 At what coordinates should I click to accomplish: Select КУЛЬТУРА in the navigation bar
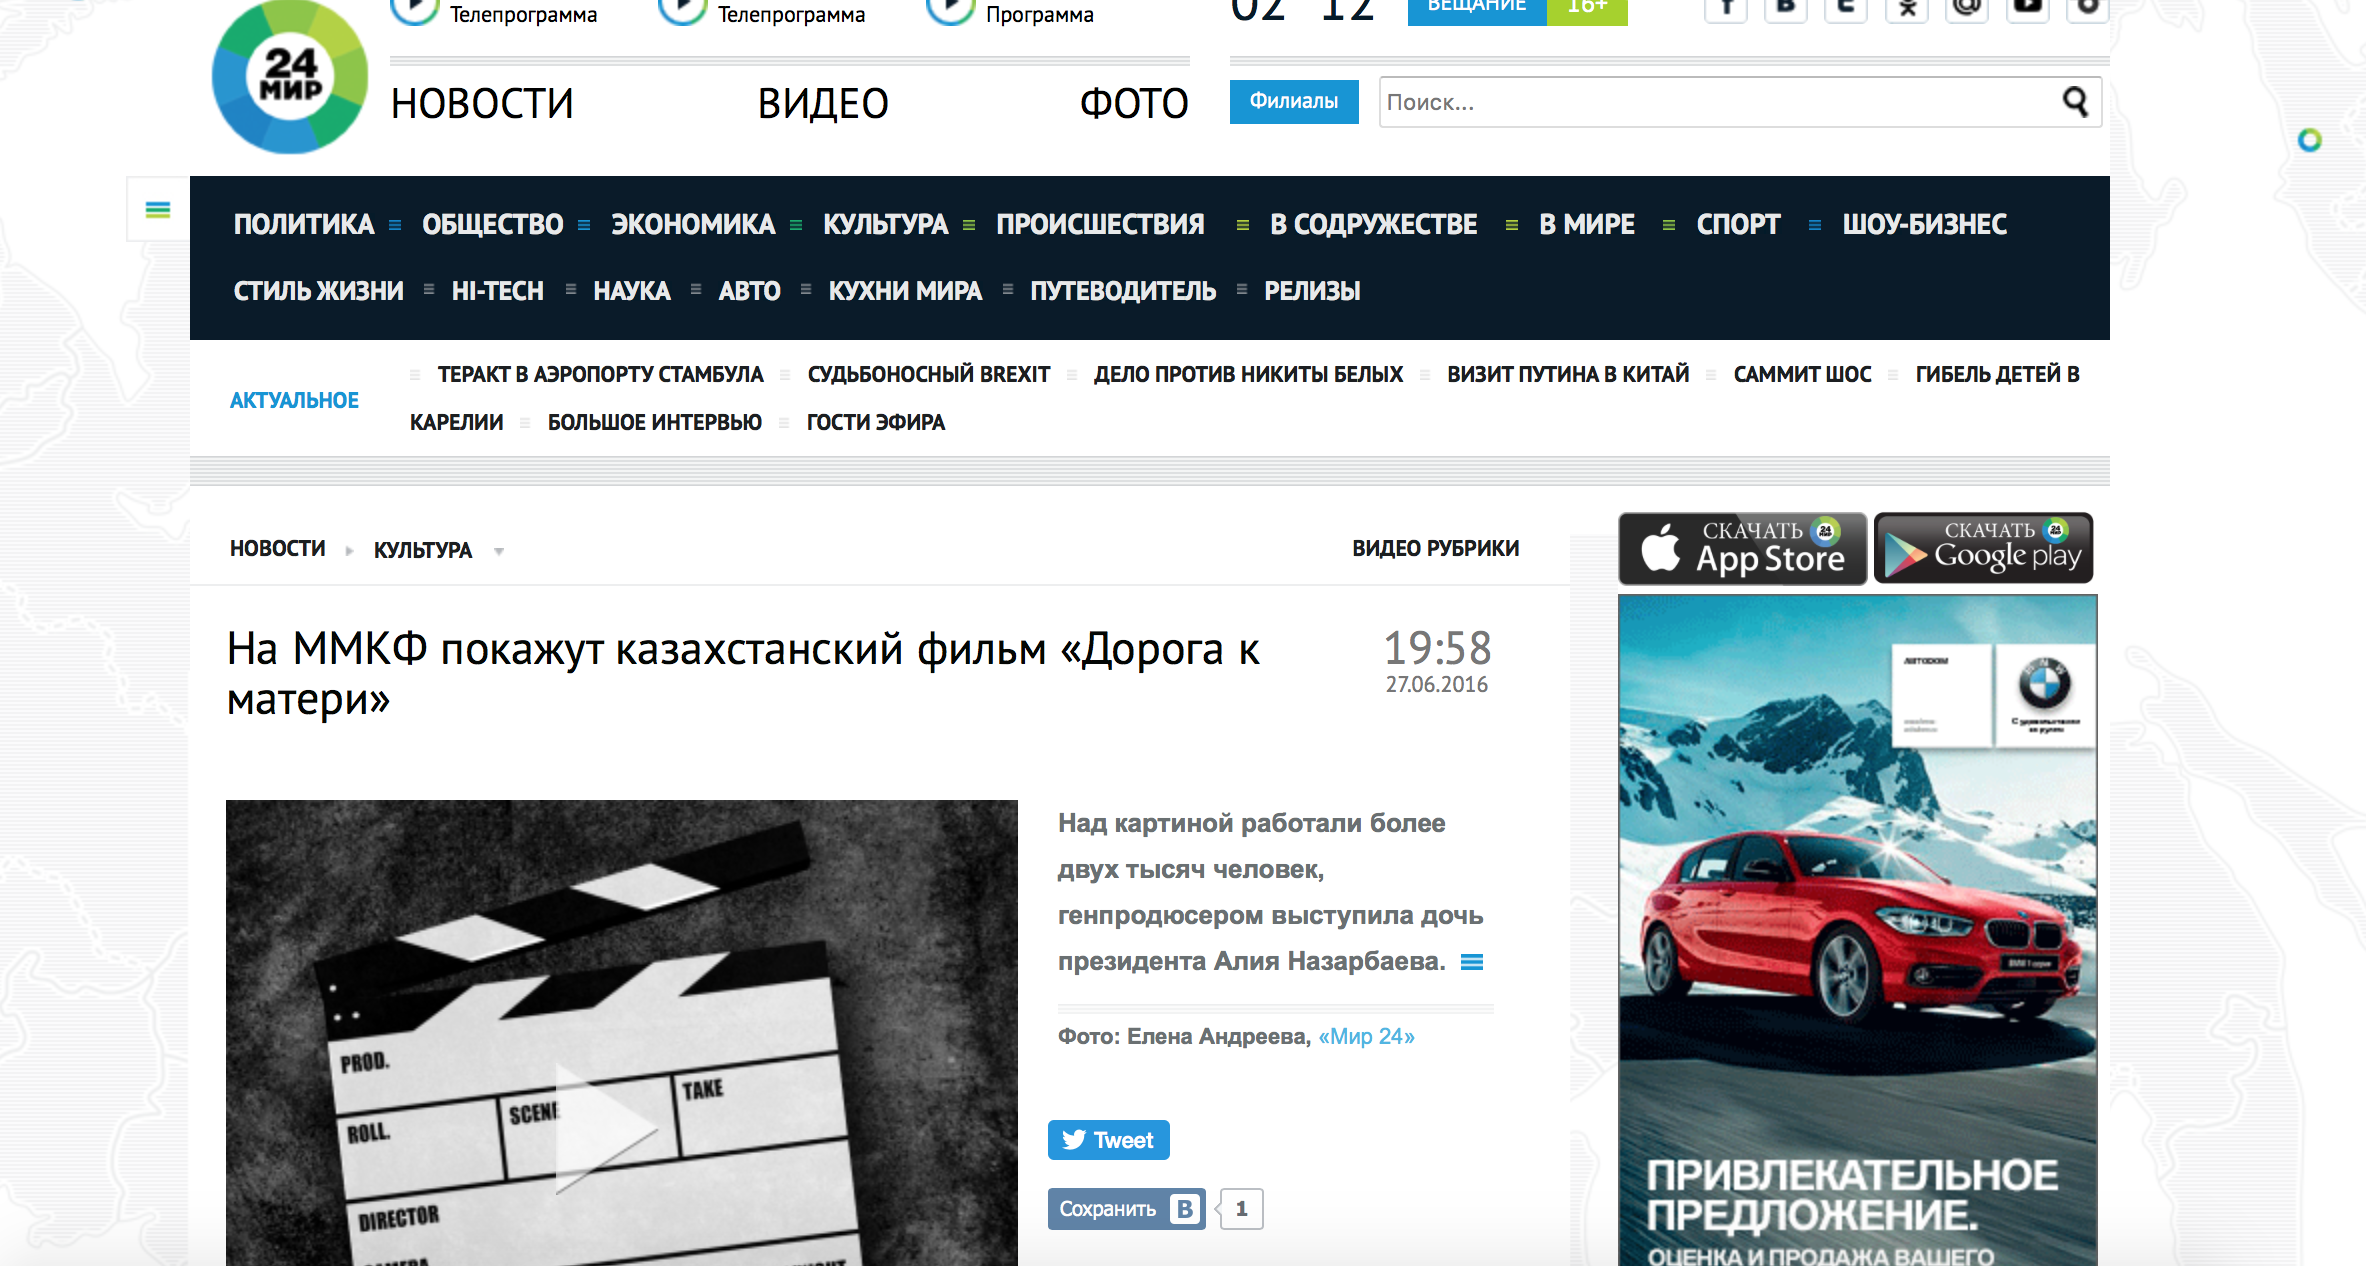[885, 224]
